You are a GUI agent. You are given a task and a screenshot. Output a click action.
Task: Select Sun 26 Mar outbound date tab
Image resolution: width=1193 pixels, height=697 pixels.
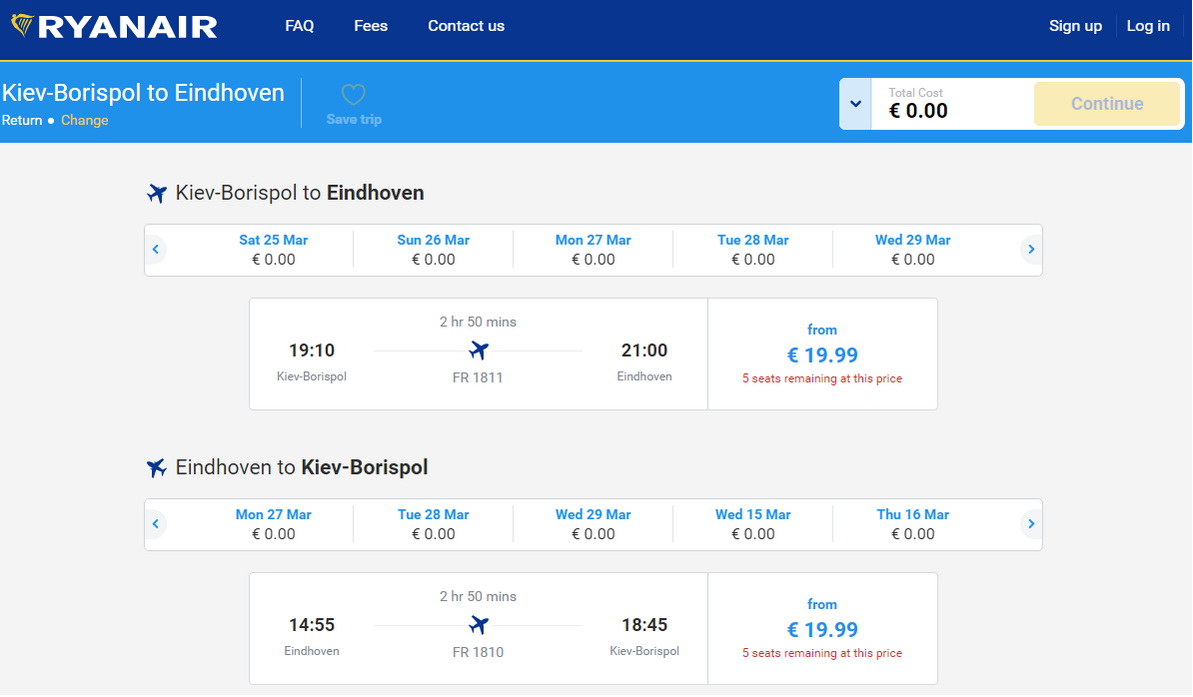(433, 249)
